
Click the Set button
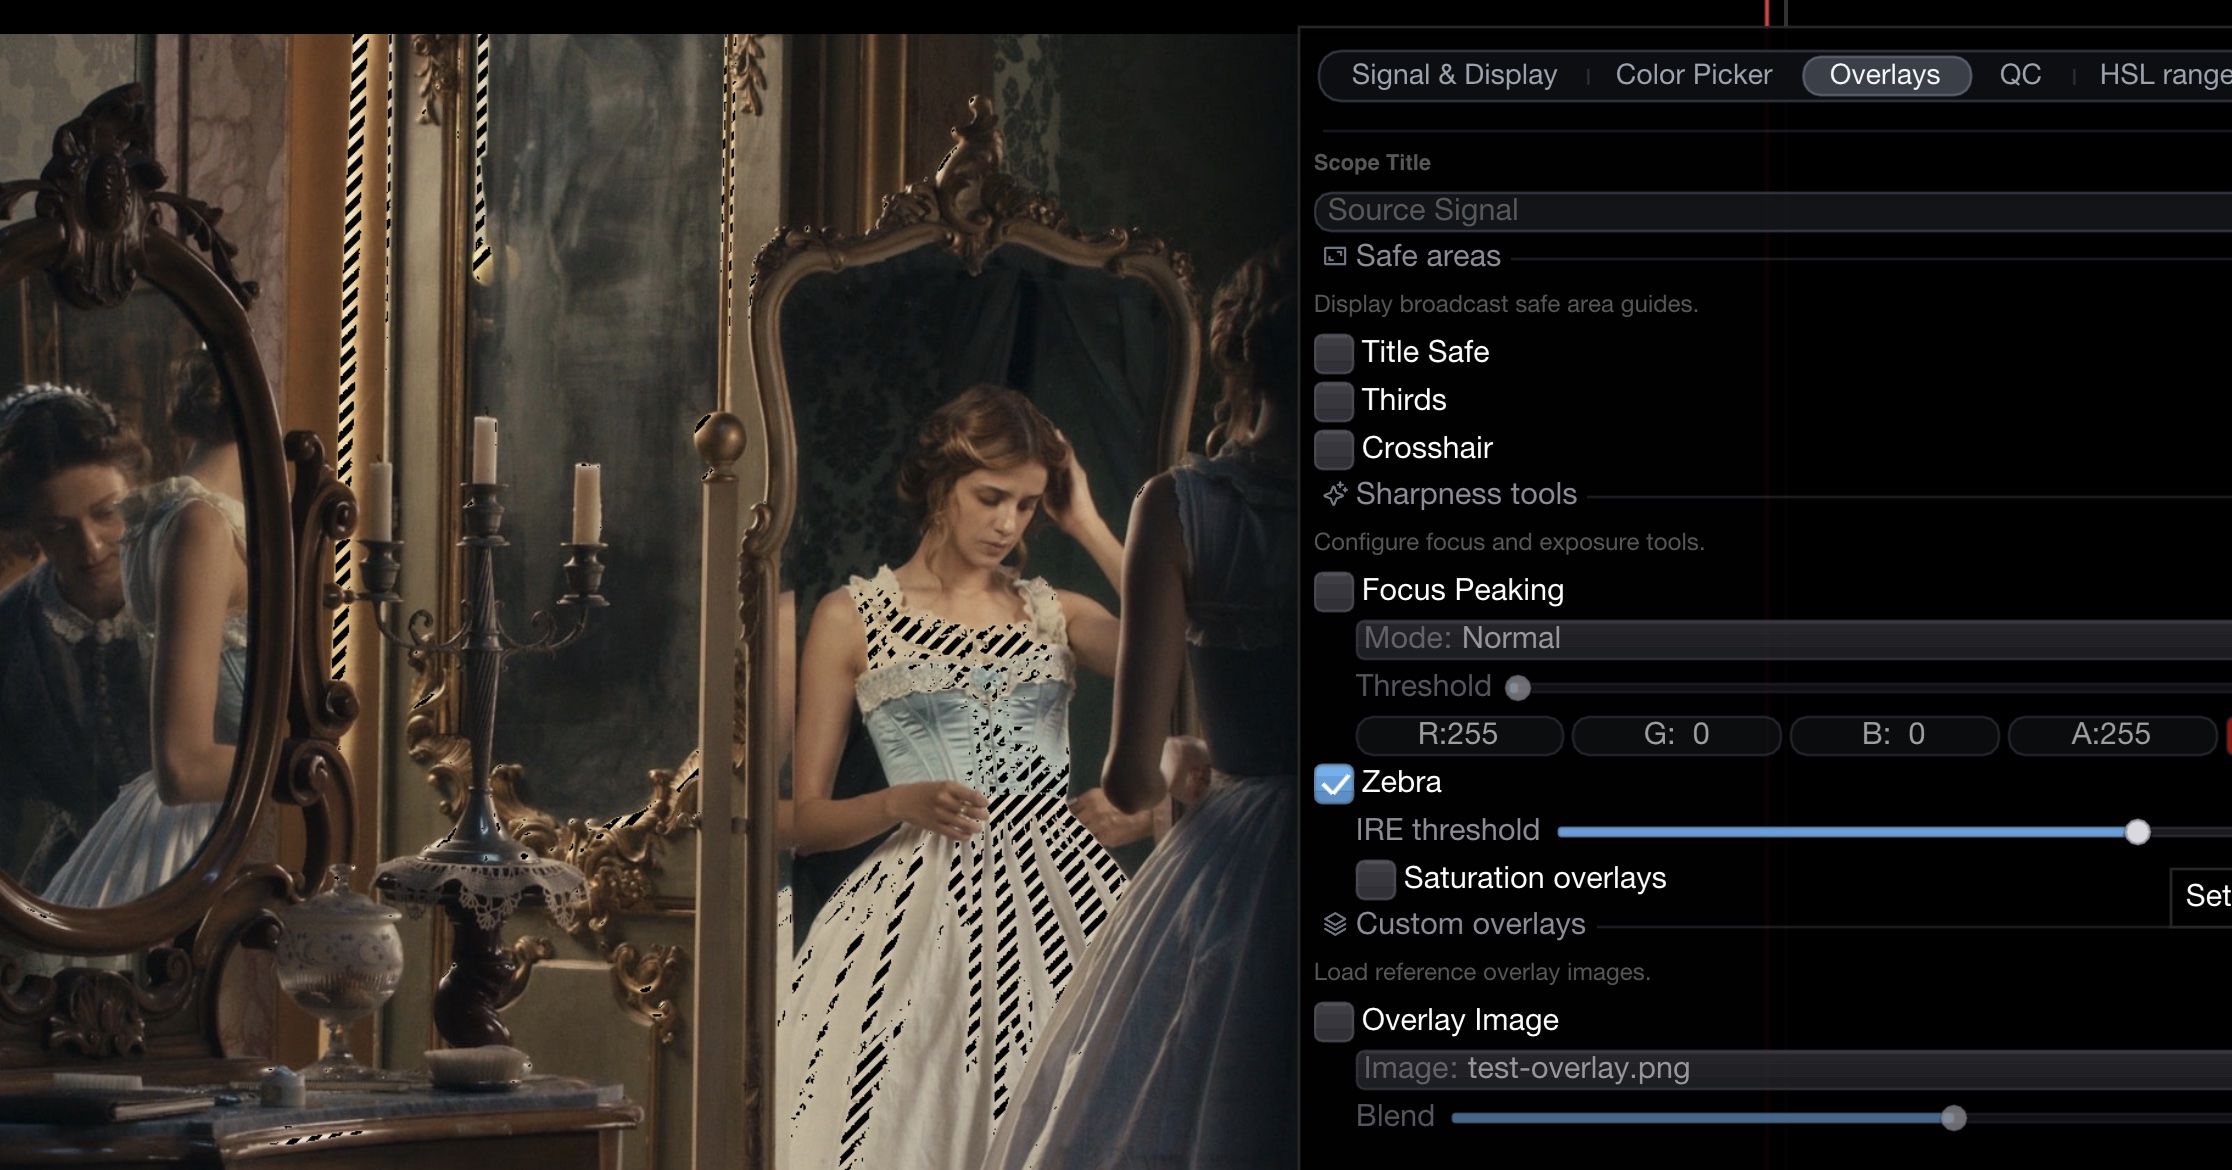coord(2206,896)
